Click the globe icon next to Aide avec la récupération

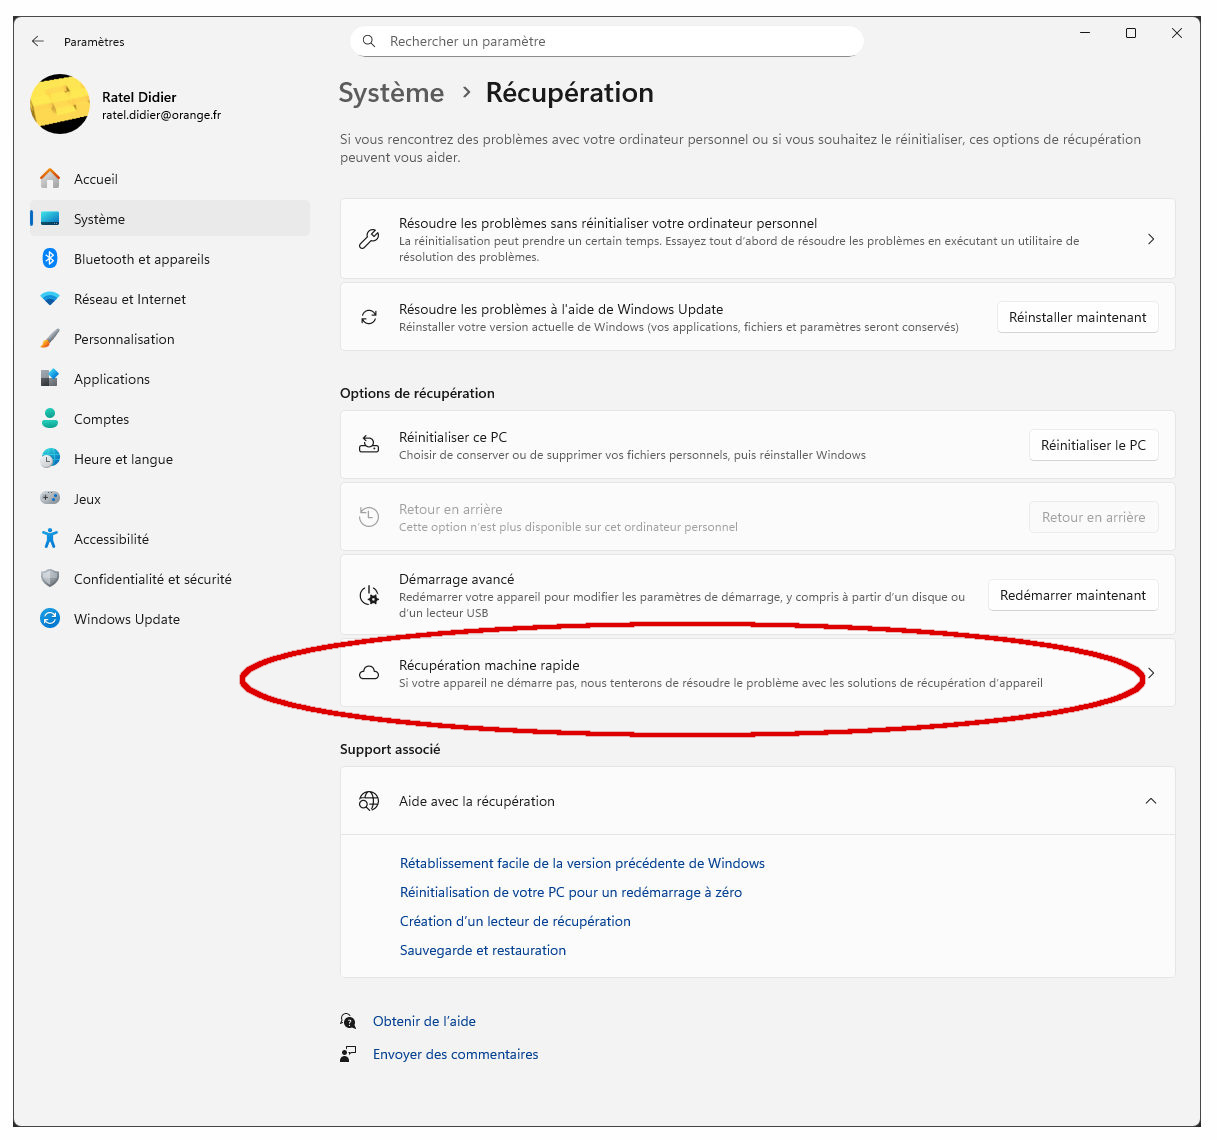pyautogui.click(x=369, y=801)
